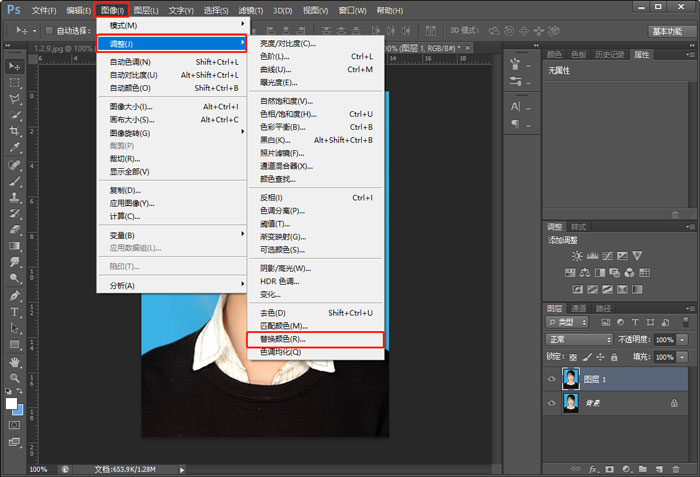The width and height of the screenshot is (700, 477).
Task: Select the Type (T) tool in toolbox
Action: (x=15, y=312)
